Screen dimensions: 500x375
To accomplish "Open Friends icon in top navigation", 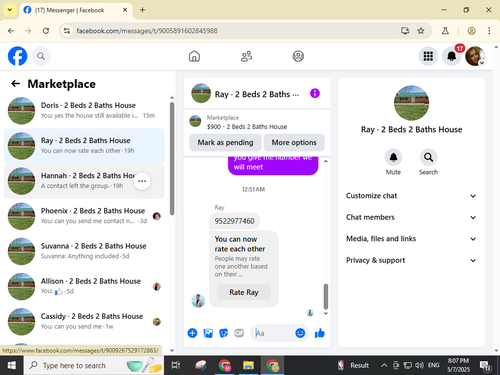I will (x=246, y=56).
